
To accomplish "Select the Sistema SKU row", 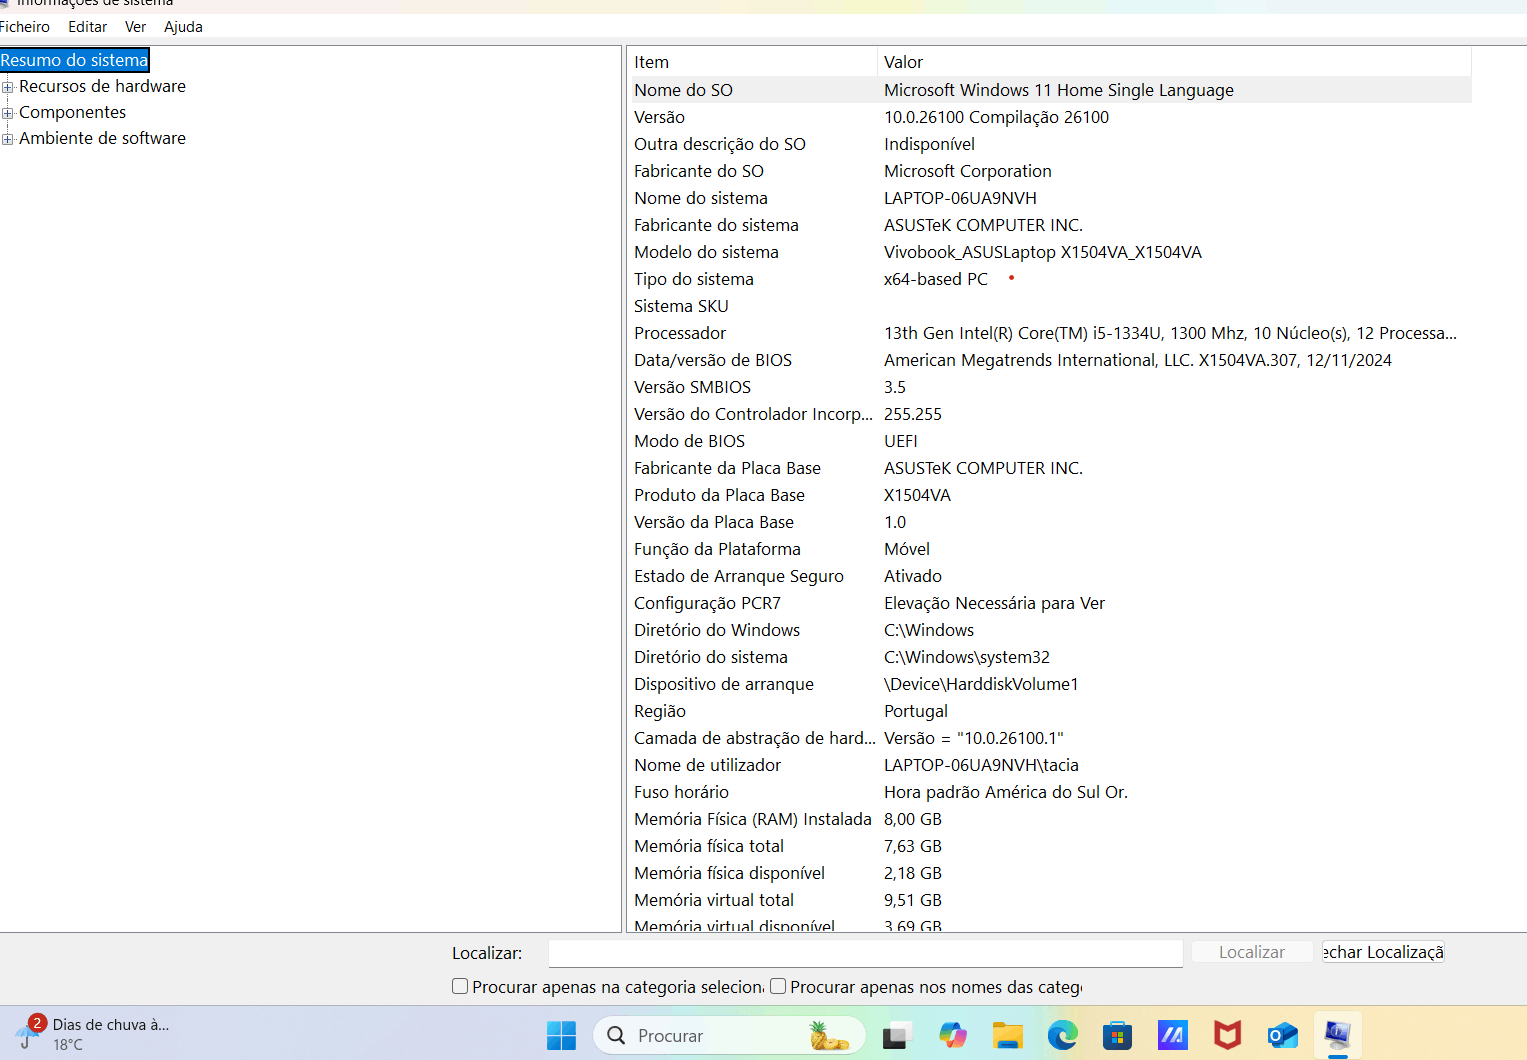I will (1050, 306).
